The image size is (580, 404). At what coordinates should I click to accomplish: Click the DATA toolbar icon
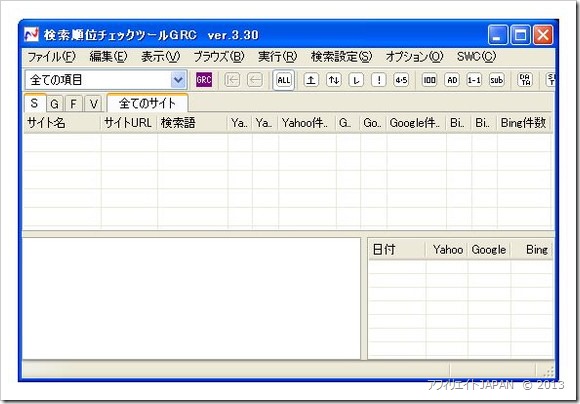525,80
